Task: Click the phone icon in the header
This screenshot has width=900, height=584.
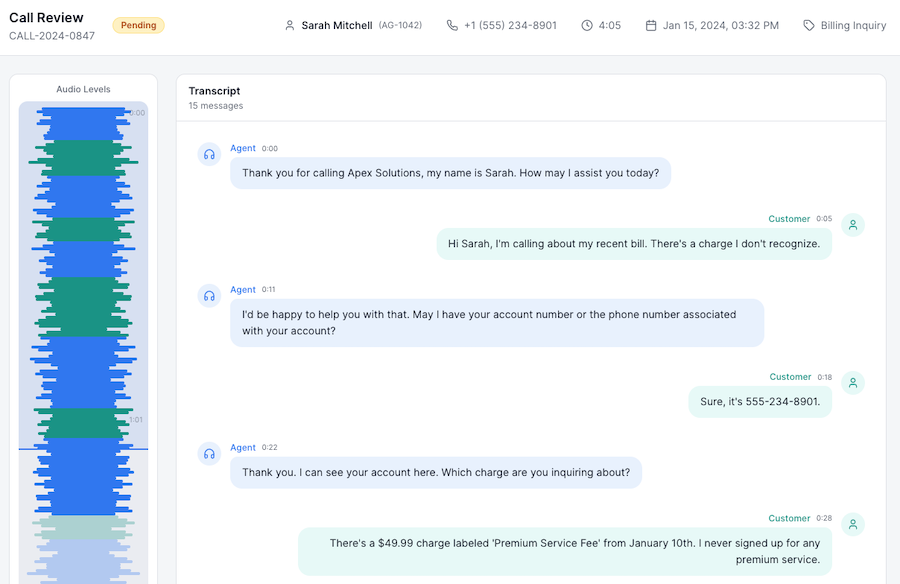Action: [452, 26]
